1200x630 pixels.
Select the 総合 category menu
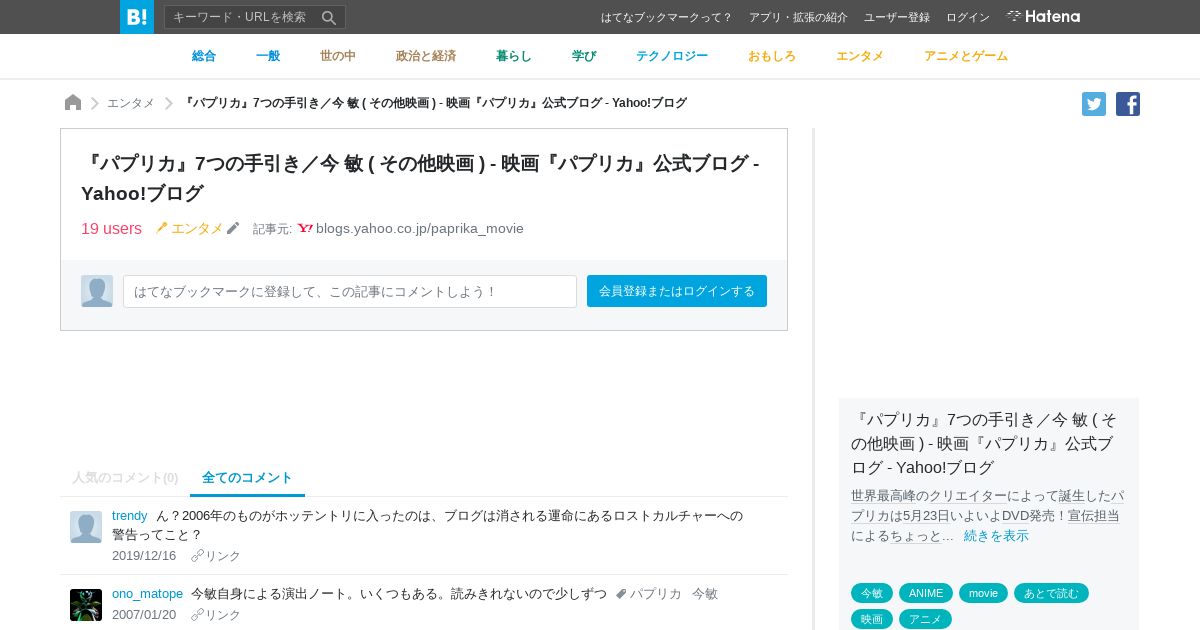coord(204,56)
